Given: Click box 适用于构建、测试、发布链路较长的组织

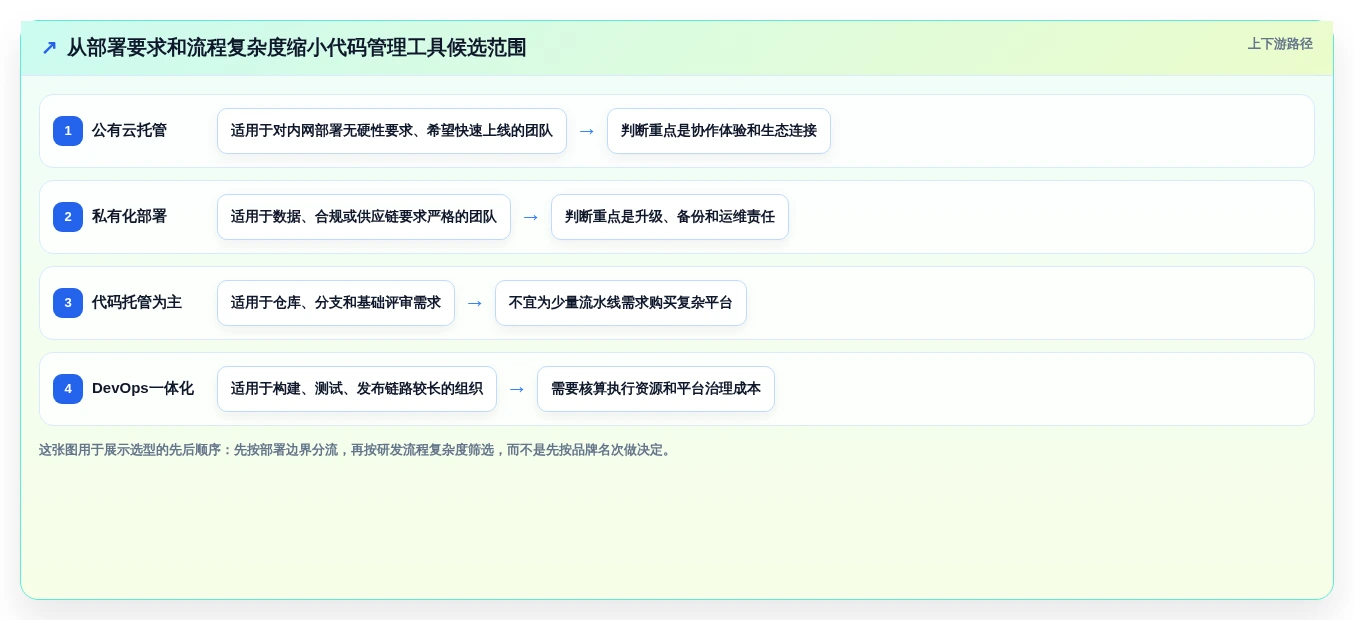Looking at the screenshot, I should pyautogui.click(x=357, y=389).
